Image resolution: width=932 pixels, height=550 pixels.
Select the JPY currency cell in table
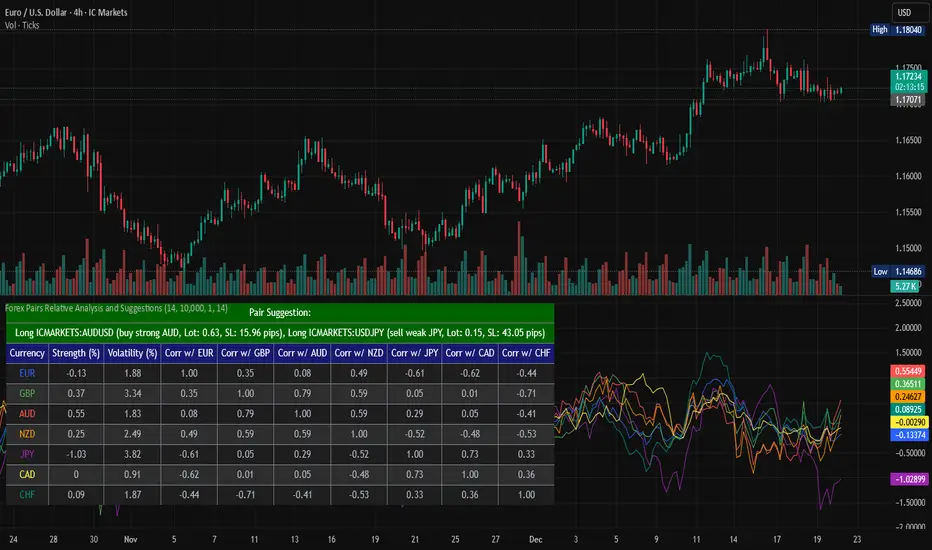click(26, 456)
